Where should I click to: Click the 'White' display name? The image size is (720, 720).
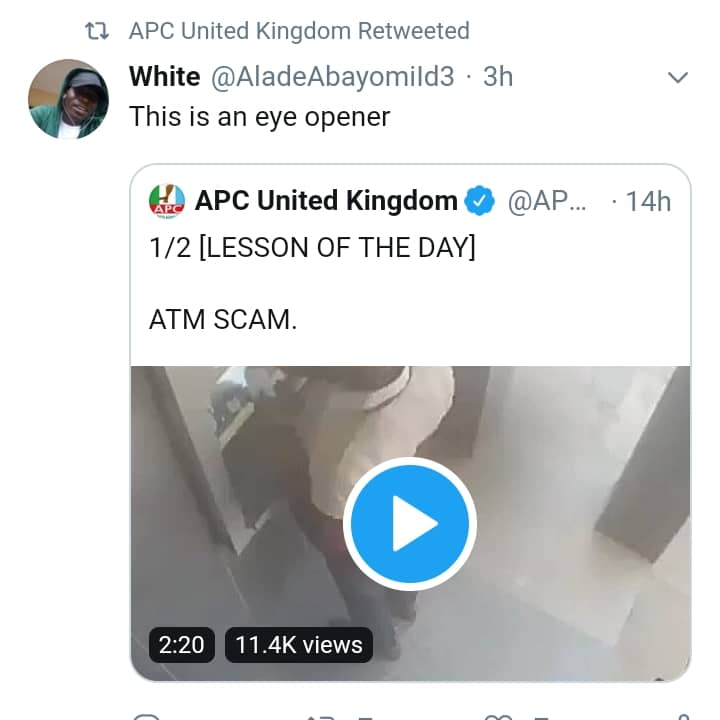pos(165,76)
